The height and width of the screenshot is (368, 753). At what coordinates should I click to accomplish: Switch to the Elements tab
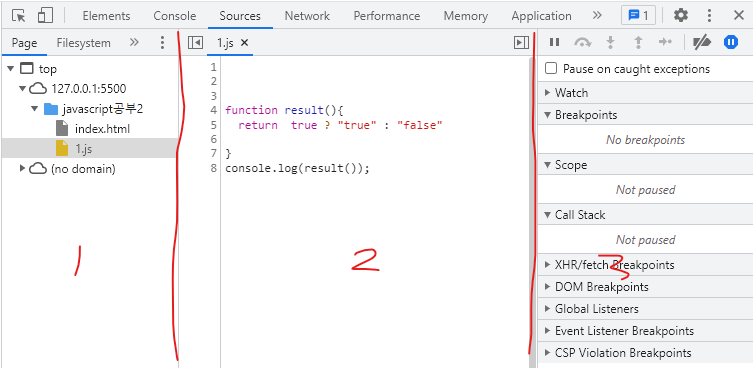pyautogui.click(x=106, y=16)
